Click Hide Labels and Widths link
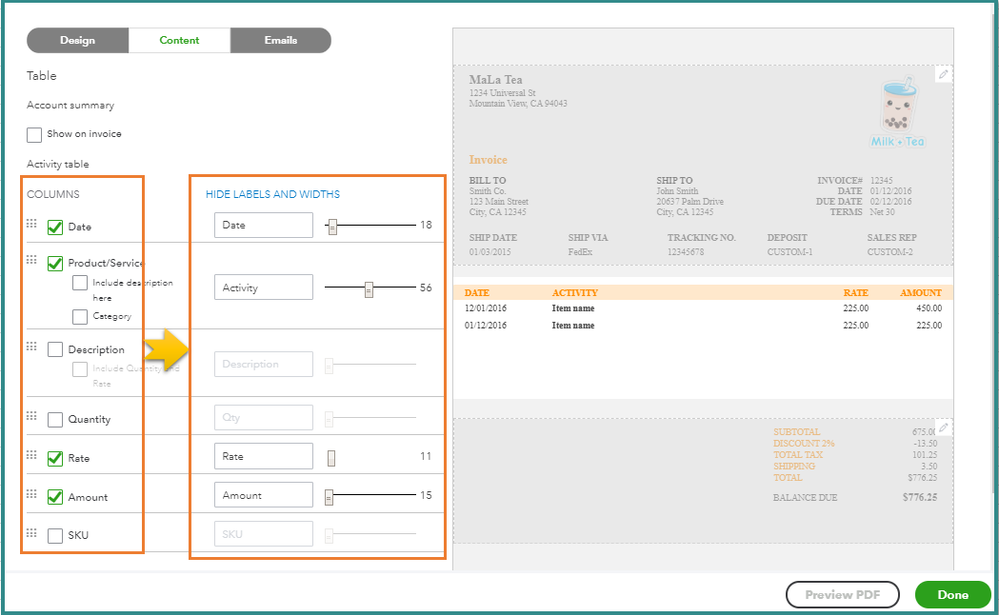Image resolution: width=999 pixels, height=615 pixels. (273, 194)
